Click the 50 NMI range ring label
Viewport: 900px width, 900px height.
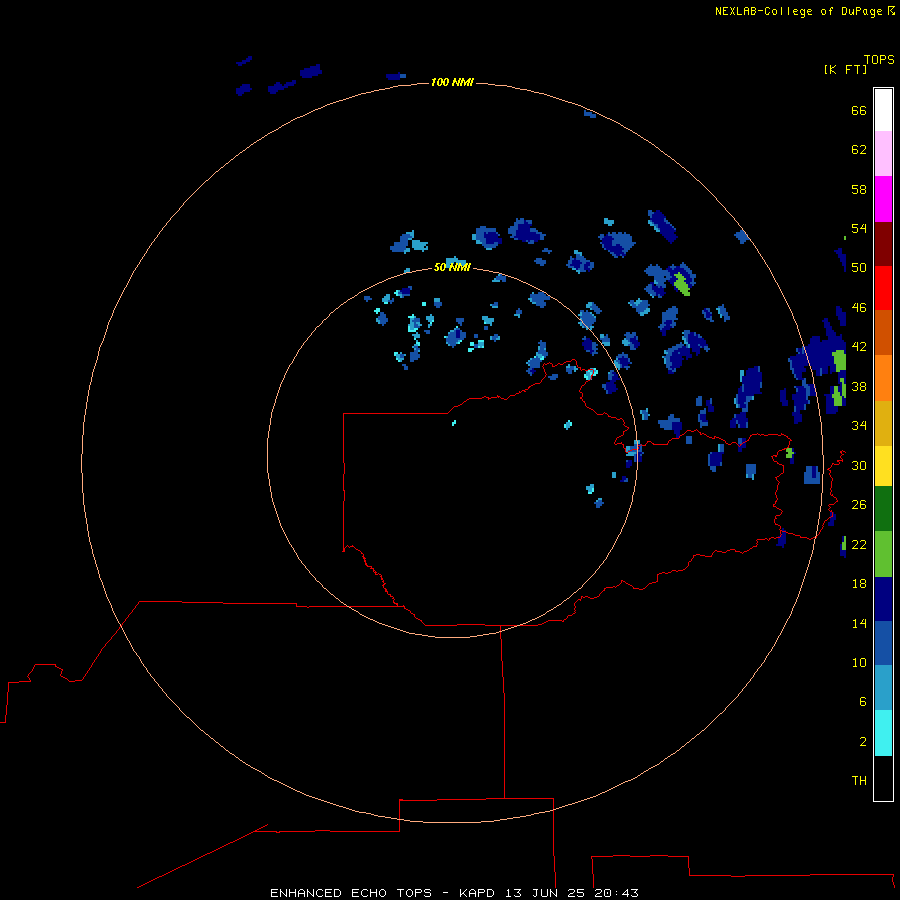[452, 267]
